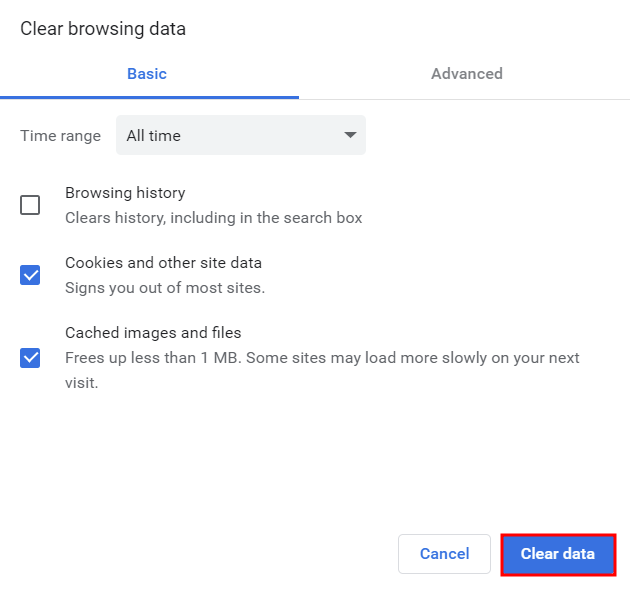Disable the Cached images and files checkbox
630x589 pixels.
pos(30,357)
